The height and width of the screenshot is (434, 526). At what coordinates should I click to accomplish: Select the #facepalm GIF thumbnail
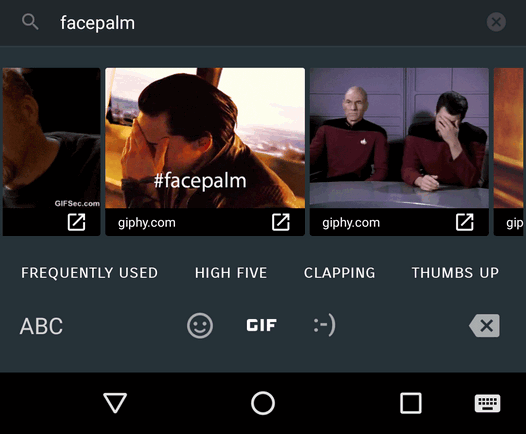pyautogui.click(x=205, y=138)
